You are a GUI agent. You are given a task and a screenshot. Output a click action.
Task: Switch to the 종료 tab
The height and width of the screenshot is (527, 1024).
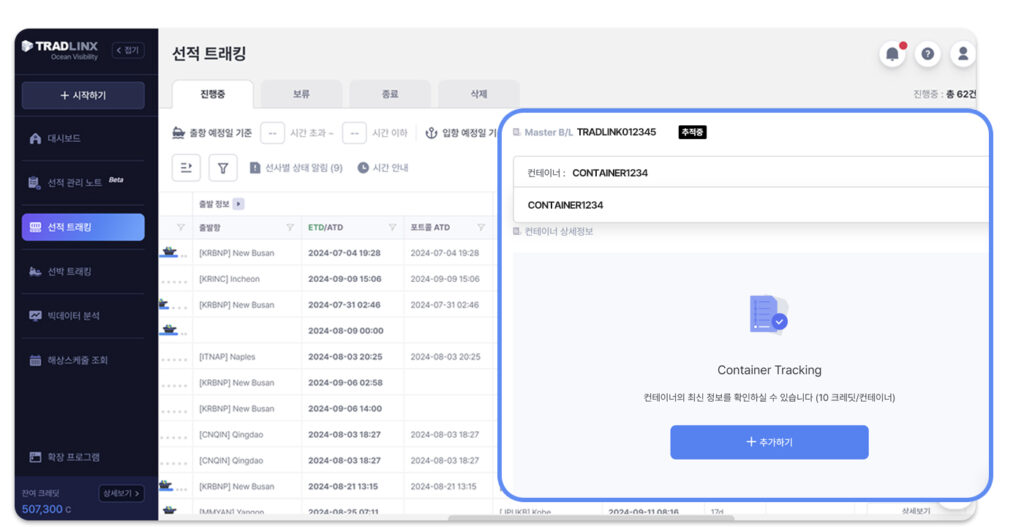coord(390,95)
